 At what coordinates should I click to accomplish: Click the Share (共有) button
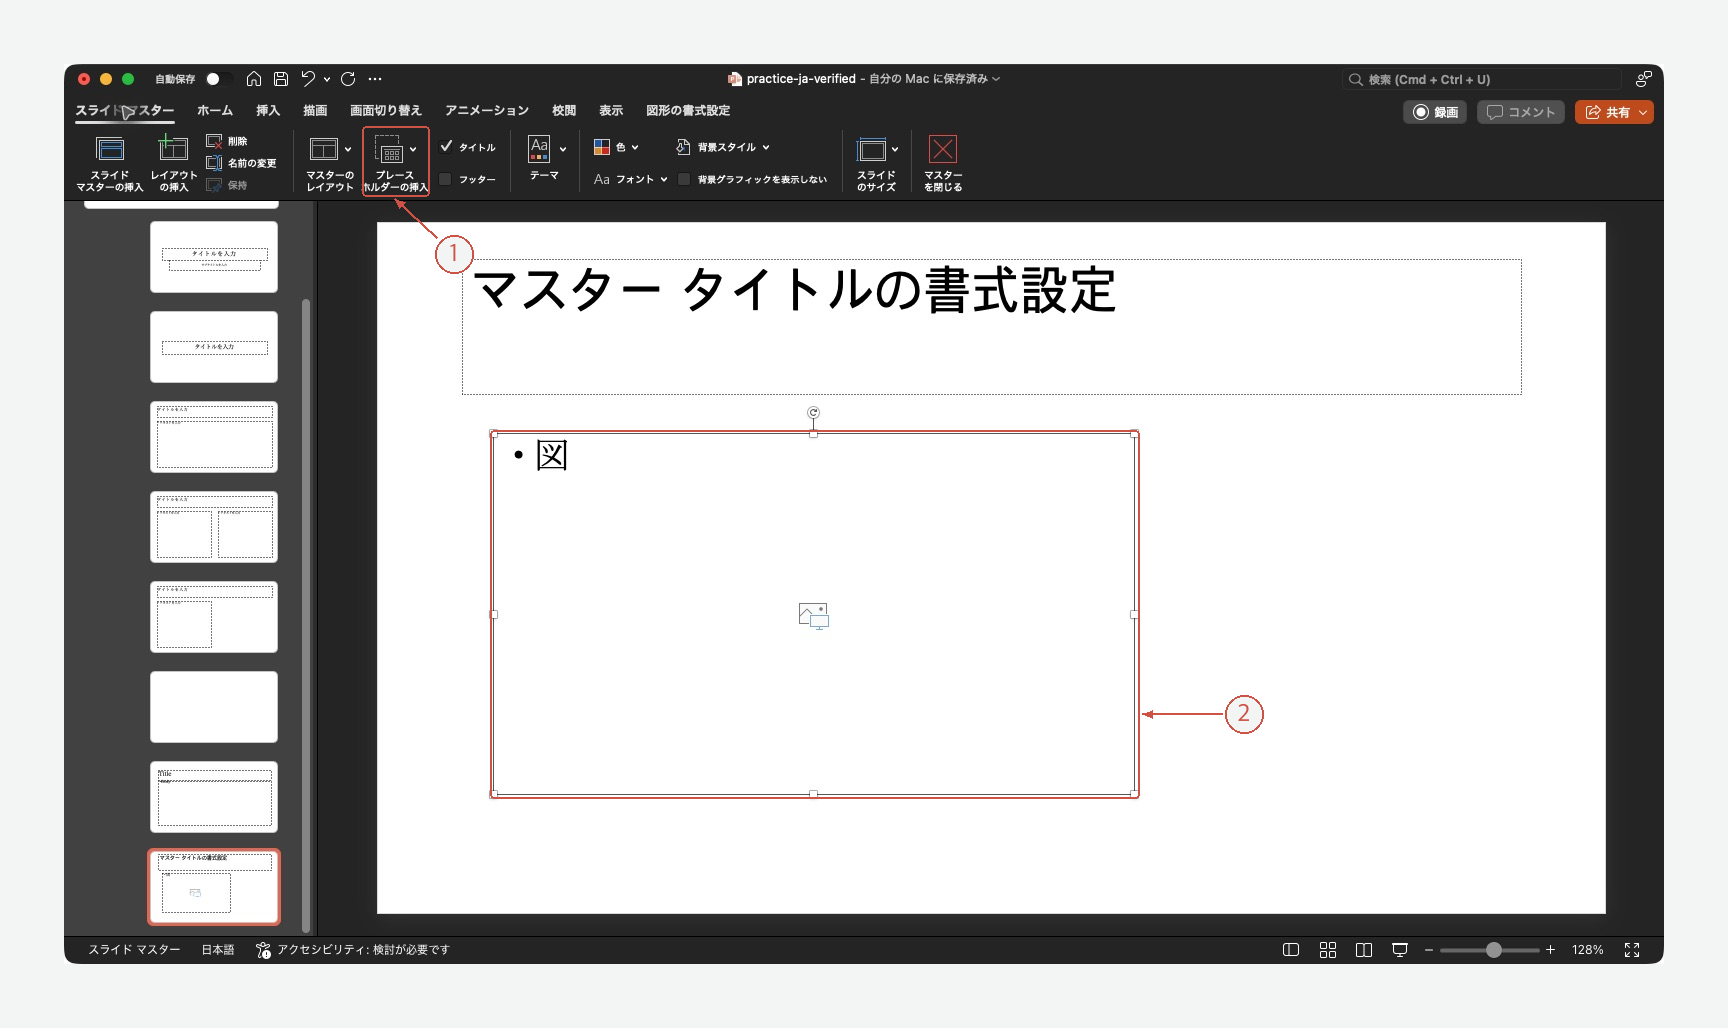tap(1614, 112)
